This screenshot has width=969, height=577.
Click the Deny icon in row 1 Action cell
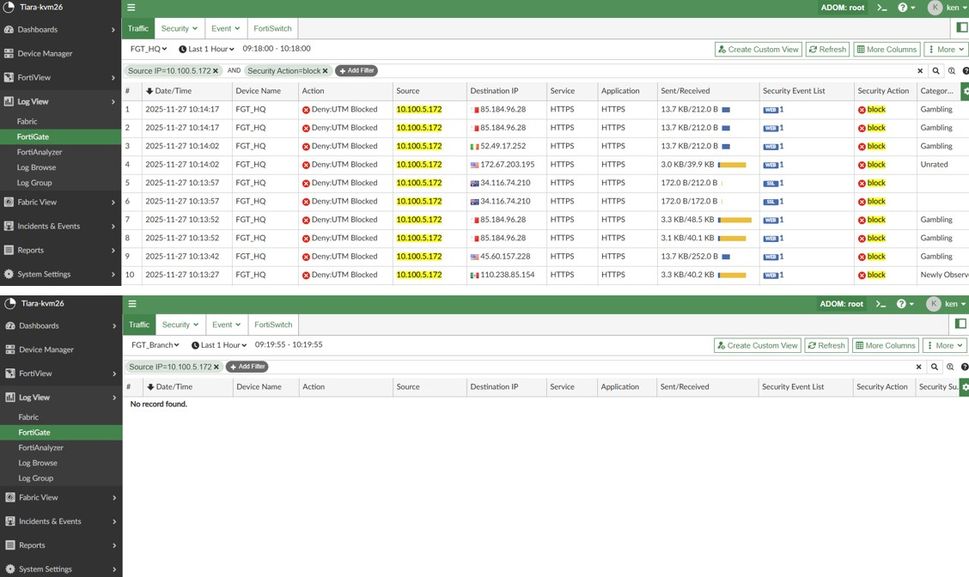(x=306, y=109)
